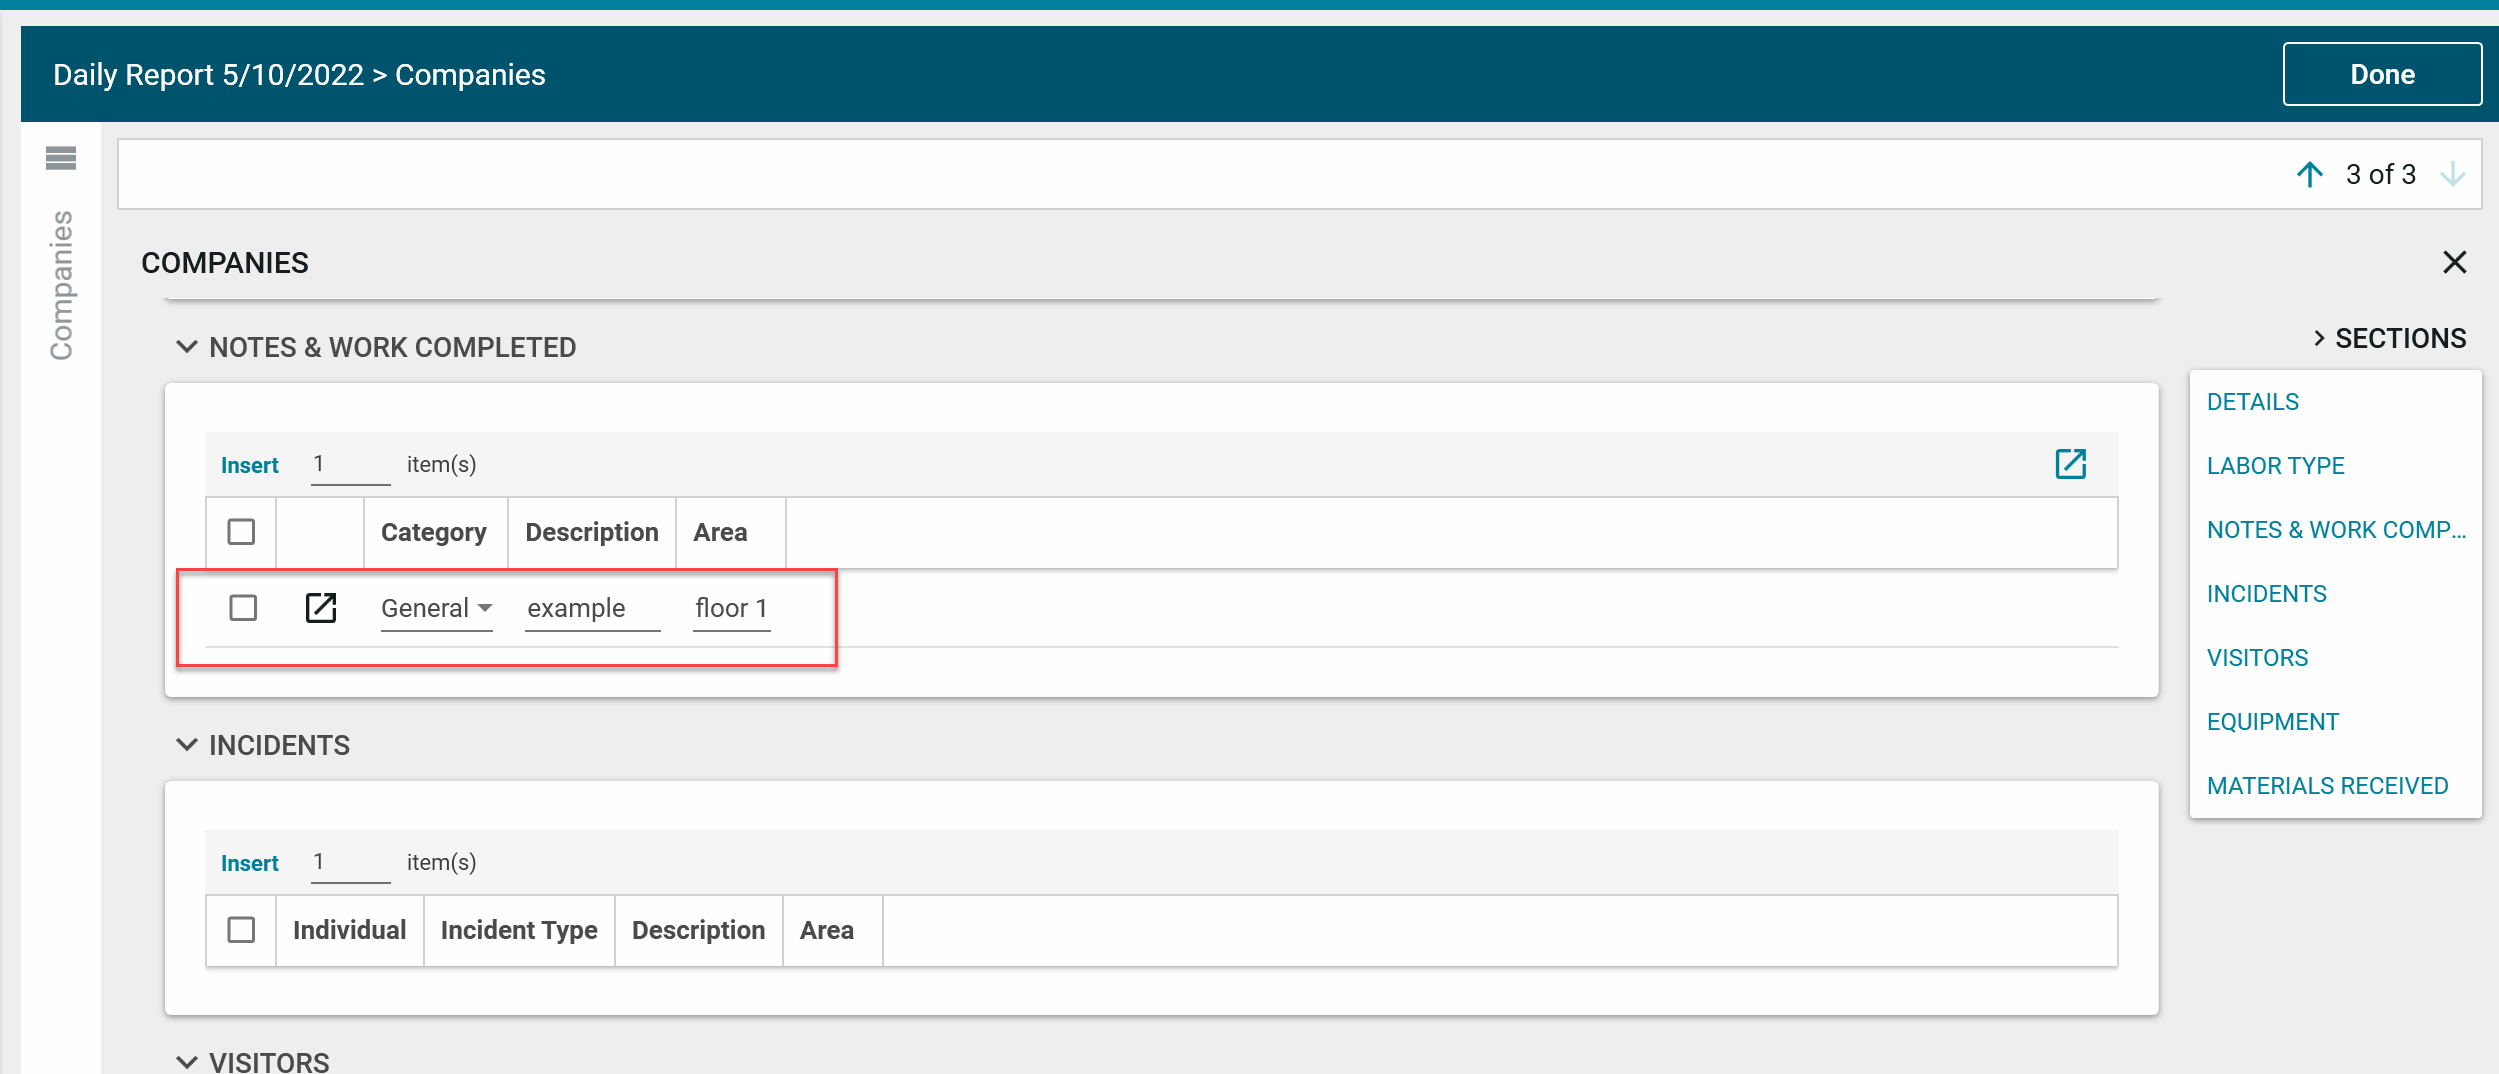This screenshot has width=2499, height=1074.
Task: Open the hamburger menu above Companies sidebar
Action: tap(61, 158)
